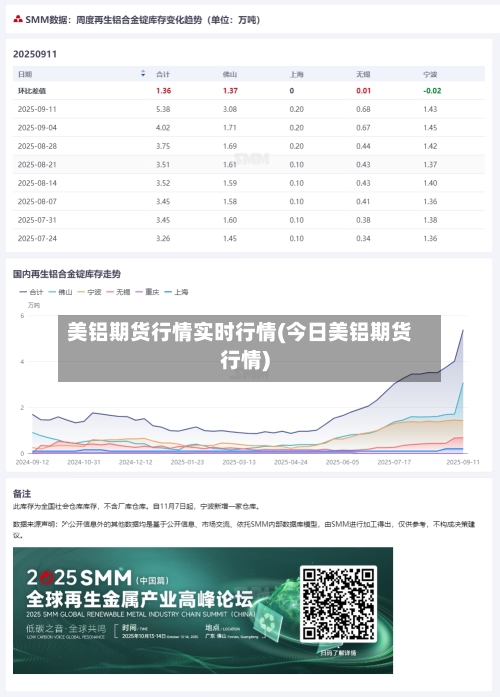
Task: Click the red SMM logo icon
Action: point(18,19)
